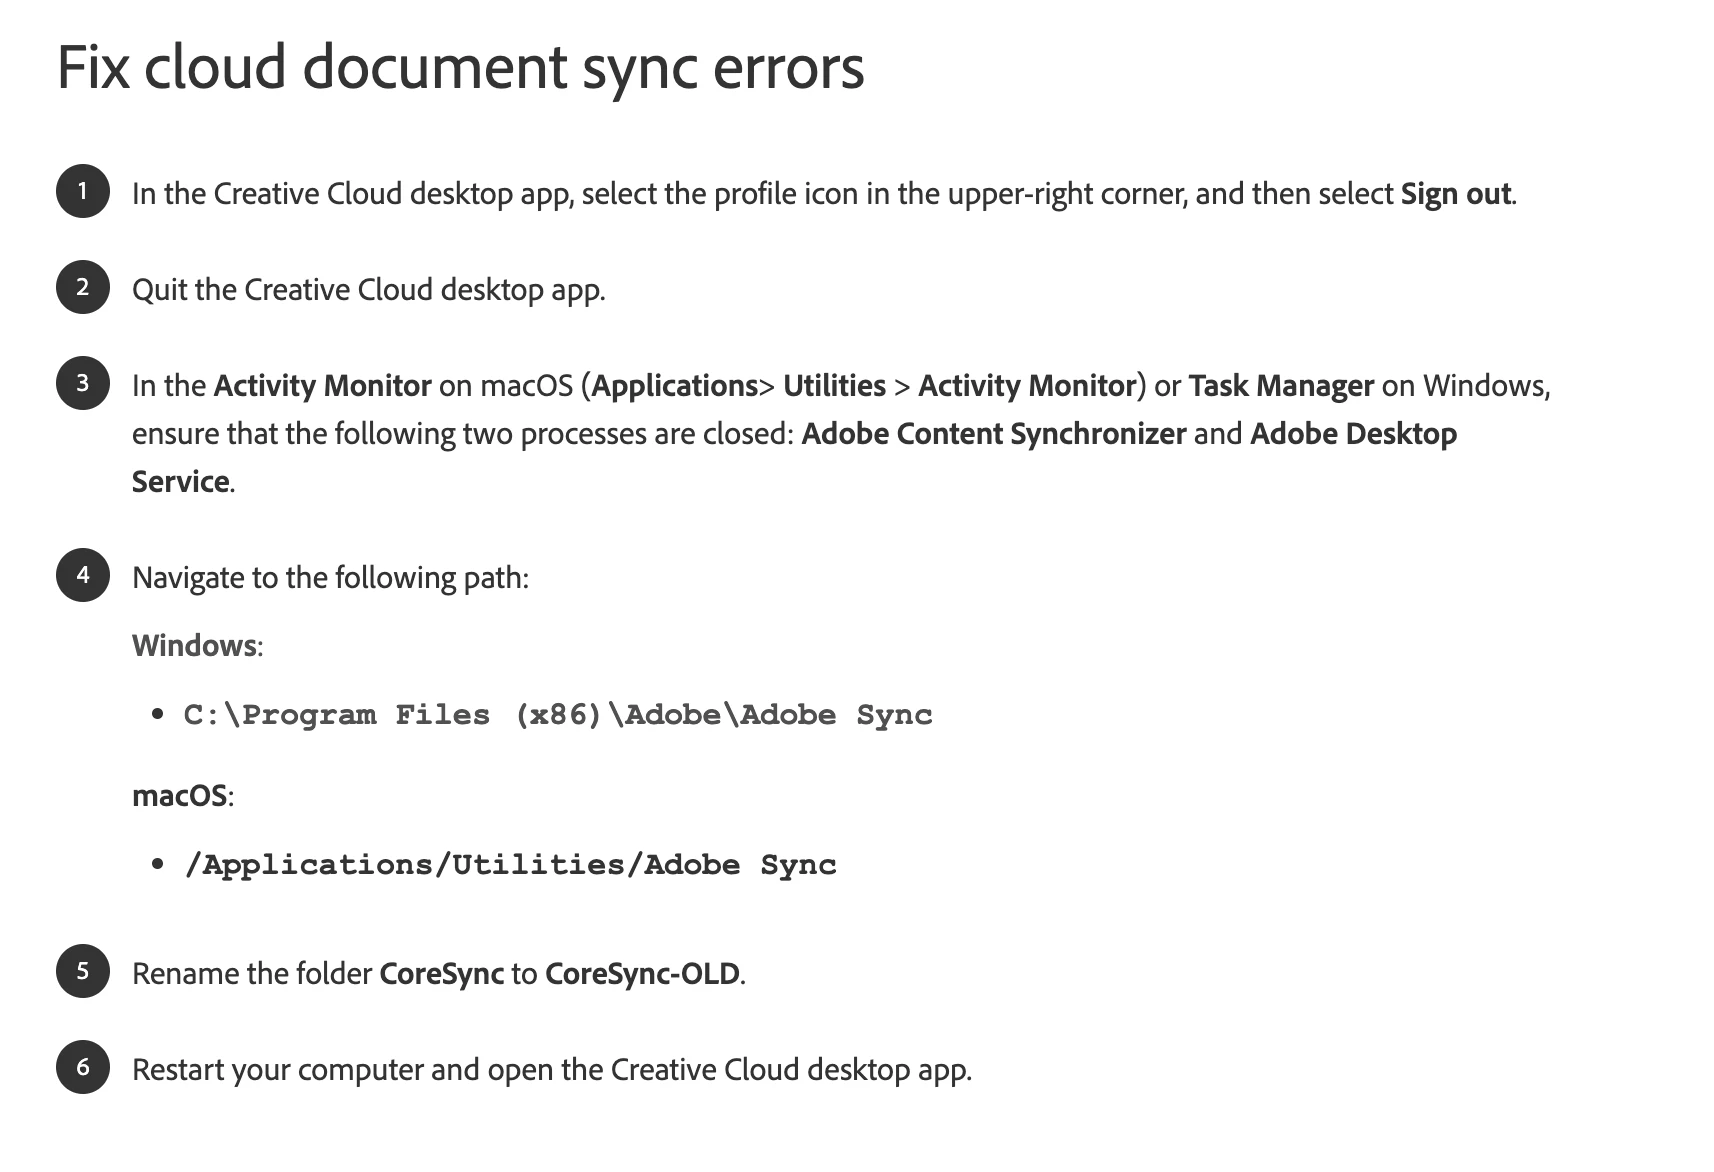Click the bold 'Sign out' text
The width and height of the screenshot is (1714, 1172).
[x=1456, y=193]
